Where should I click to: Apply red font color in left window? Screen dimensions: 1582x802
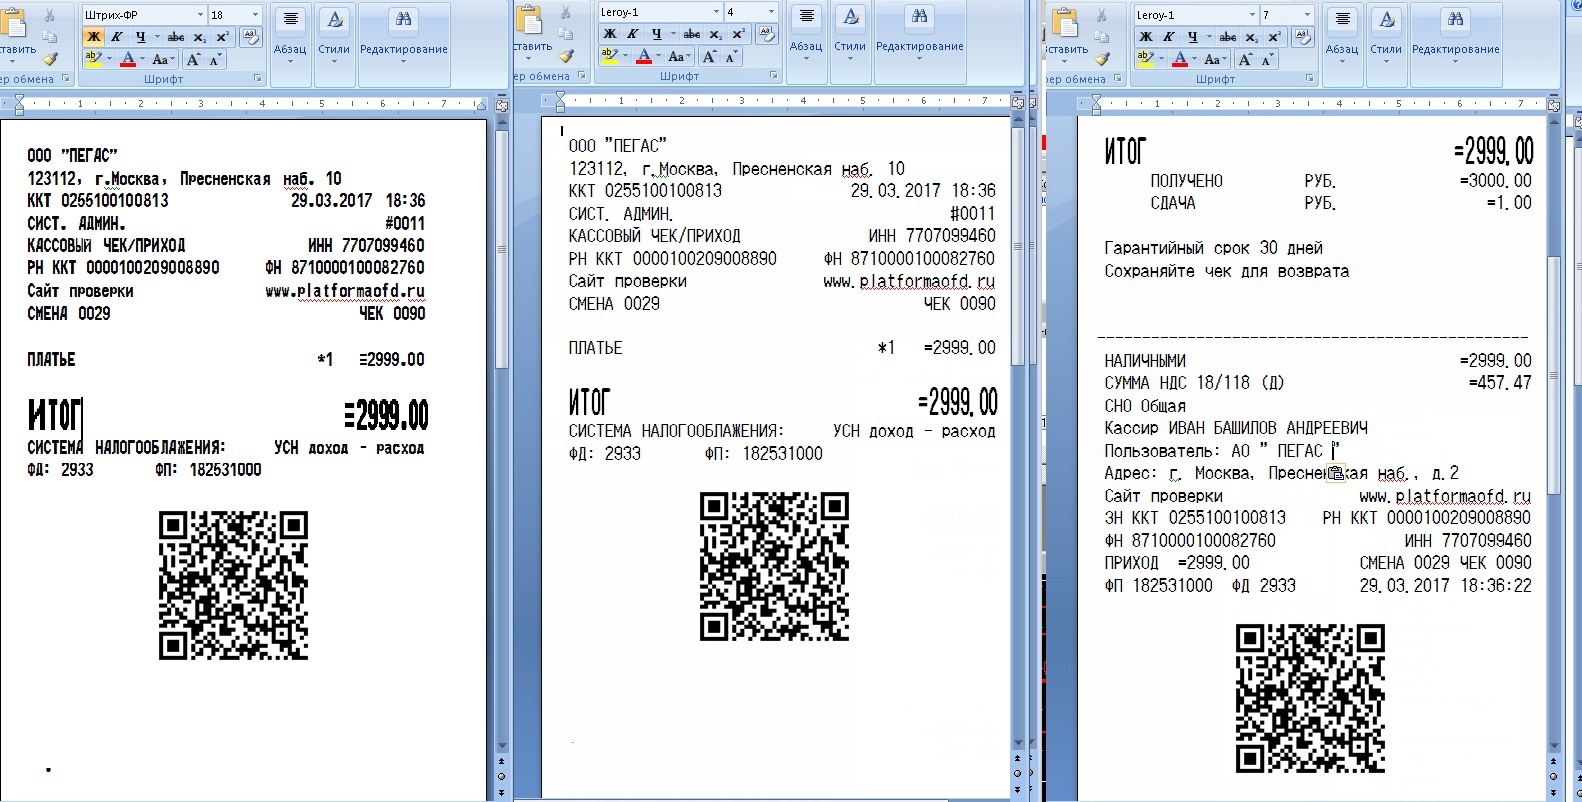127,60
